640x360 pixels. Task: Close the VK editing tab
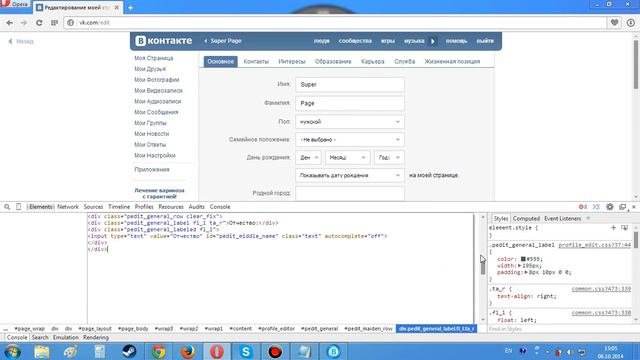tap(117, 7)
